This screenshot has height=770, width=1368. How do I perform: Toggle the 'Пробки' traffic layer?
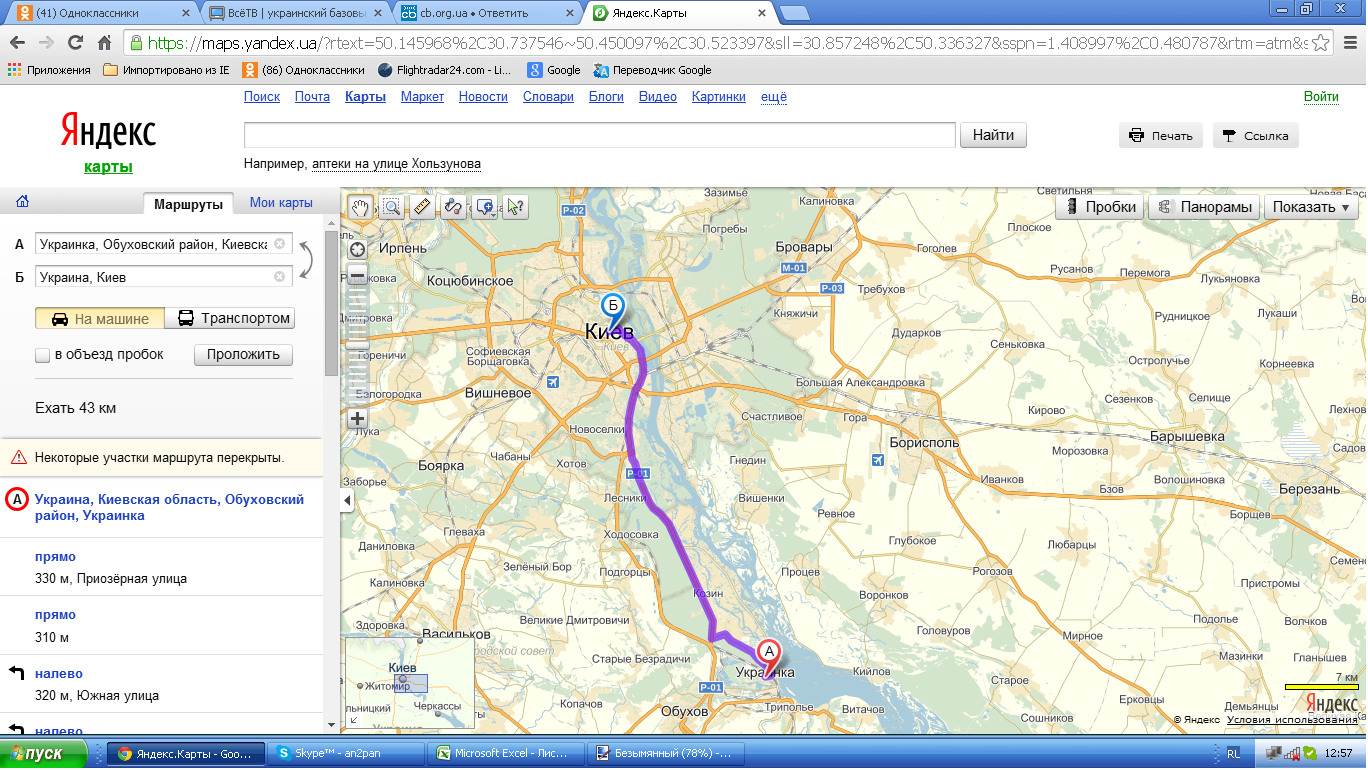1101,207
